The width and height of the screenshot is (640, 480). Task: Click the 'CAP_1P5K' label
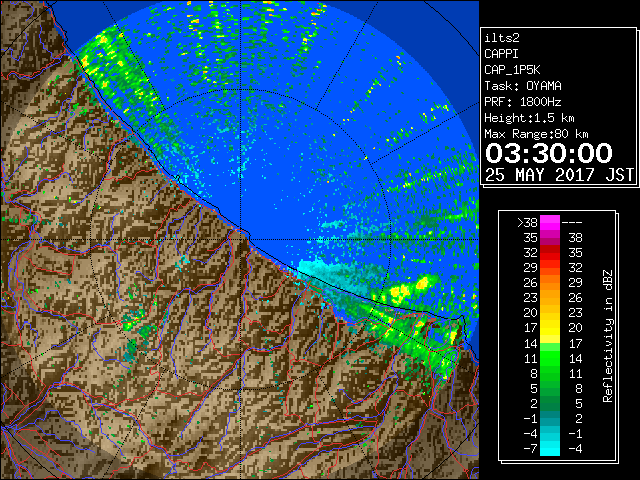click(x=512, y=70)
